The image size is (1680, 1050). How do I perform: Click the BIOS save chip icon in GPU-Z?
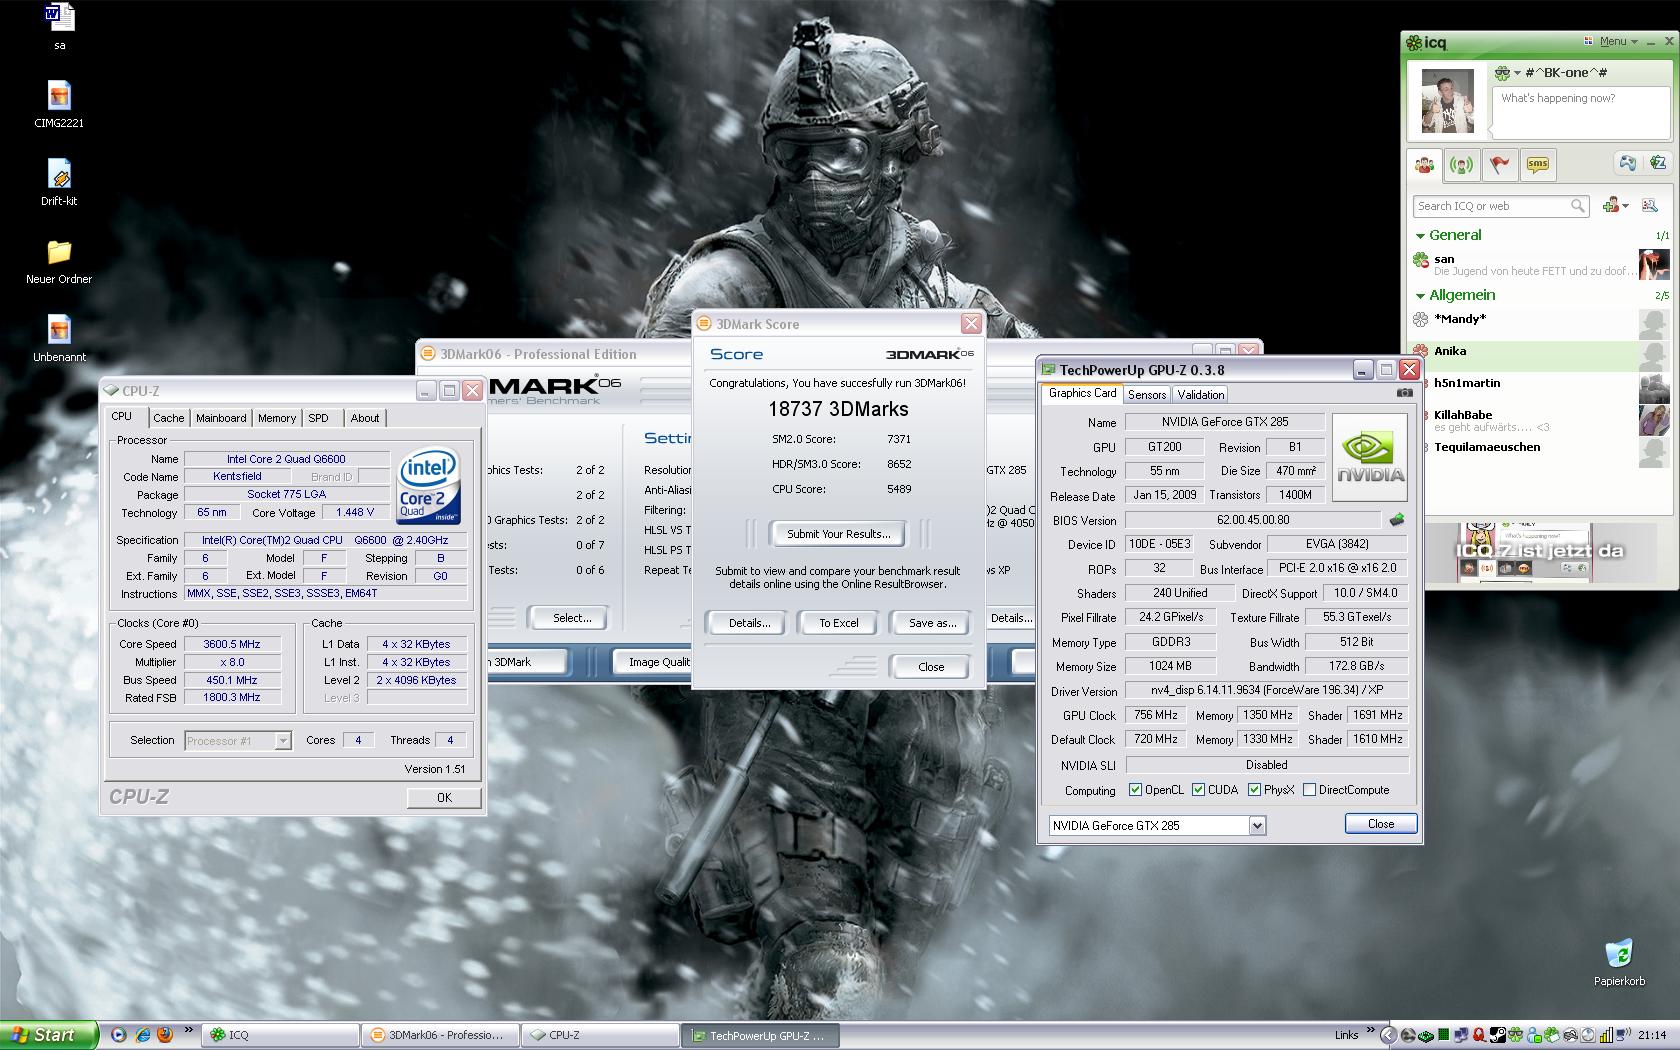click(x=1397, y=519)
